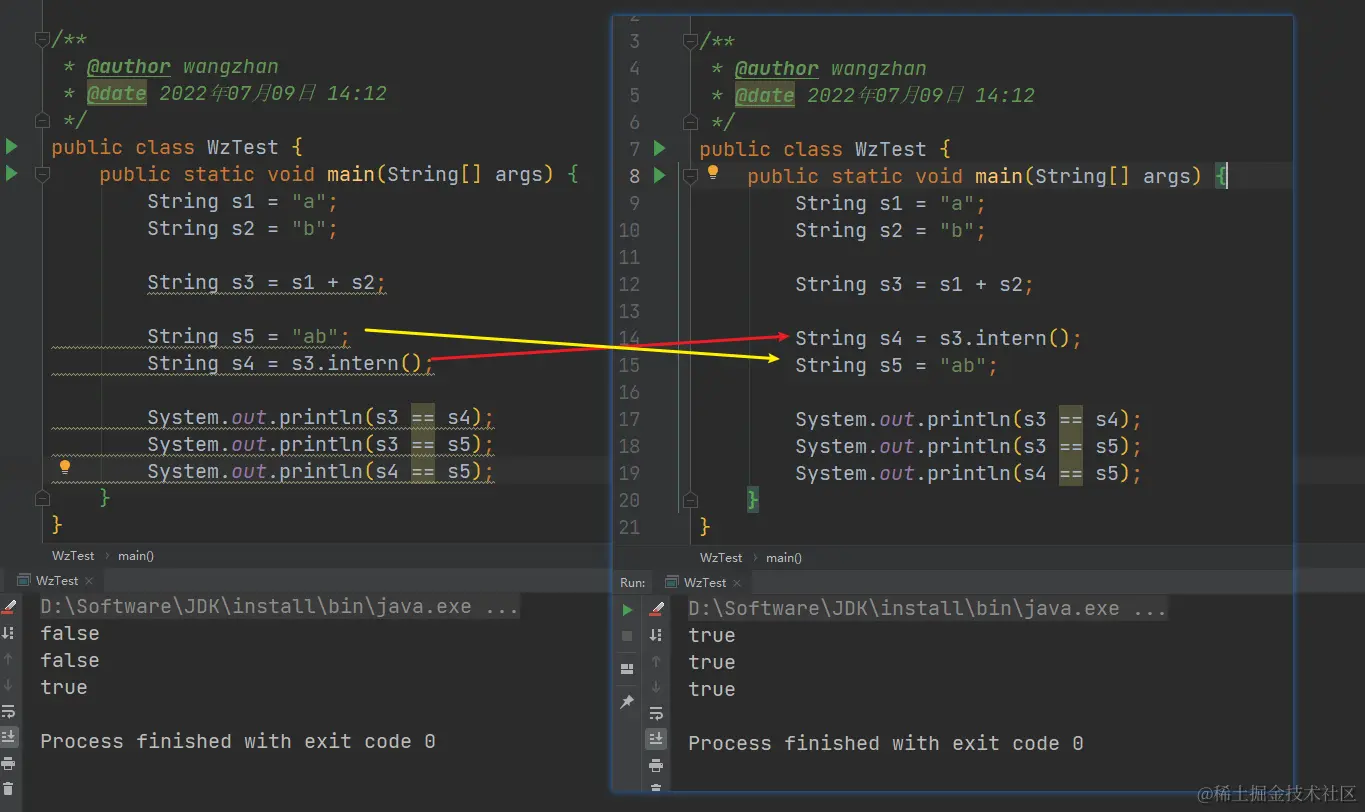The width and height of the screenshot is (1365, 812).
Task: Collapse main method fold marker in left editor
Action: click(x=42, y=174)
